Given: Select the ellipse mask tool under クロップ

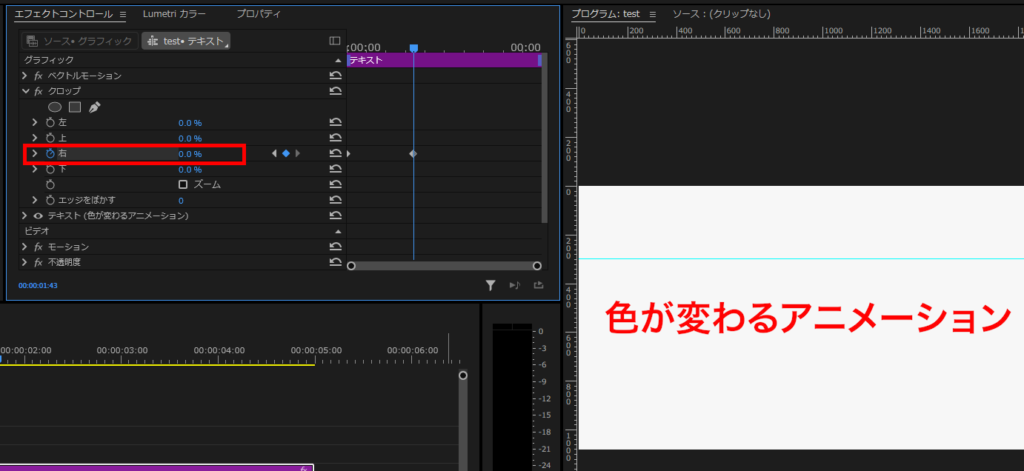Looking at the screenshot, I should [55, 107].
